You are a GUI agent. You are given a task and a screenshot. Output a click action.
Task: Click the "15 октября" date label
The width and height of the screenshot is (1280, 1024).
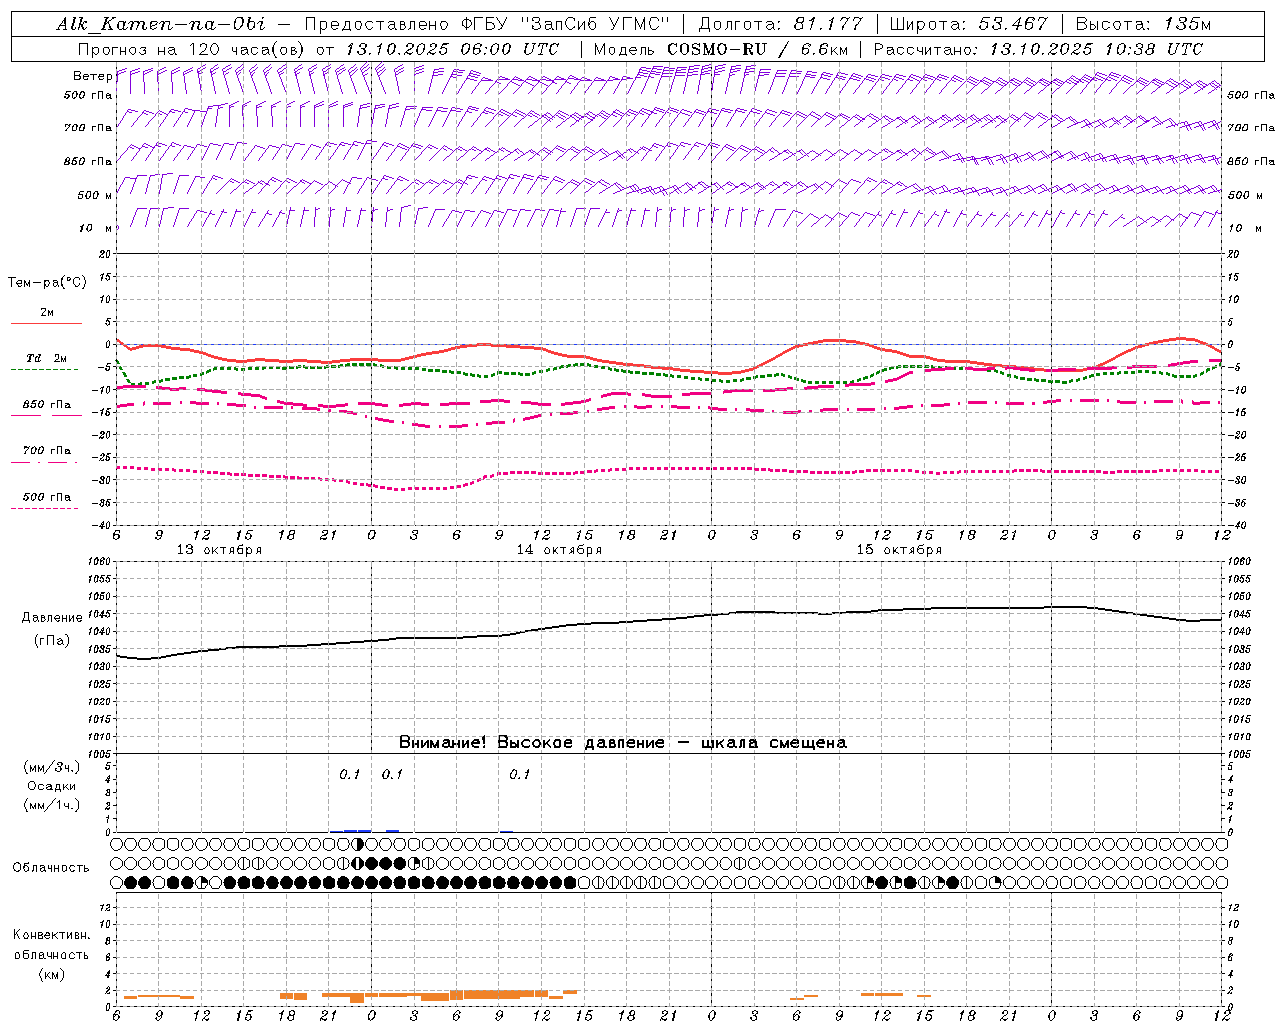(x=899, y=550)
